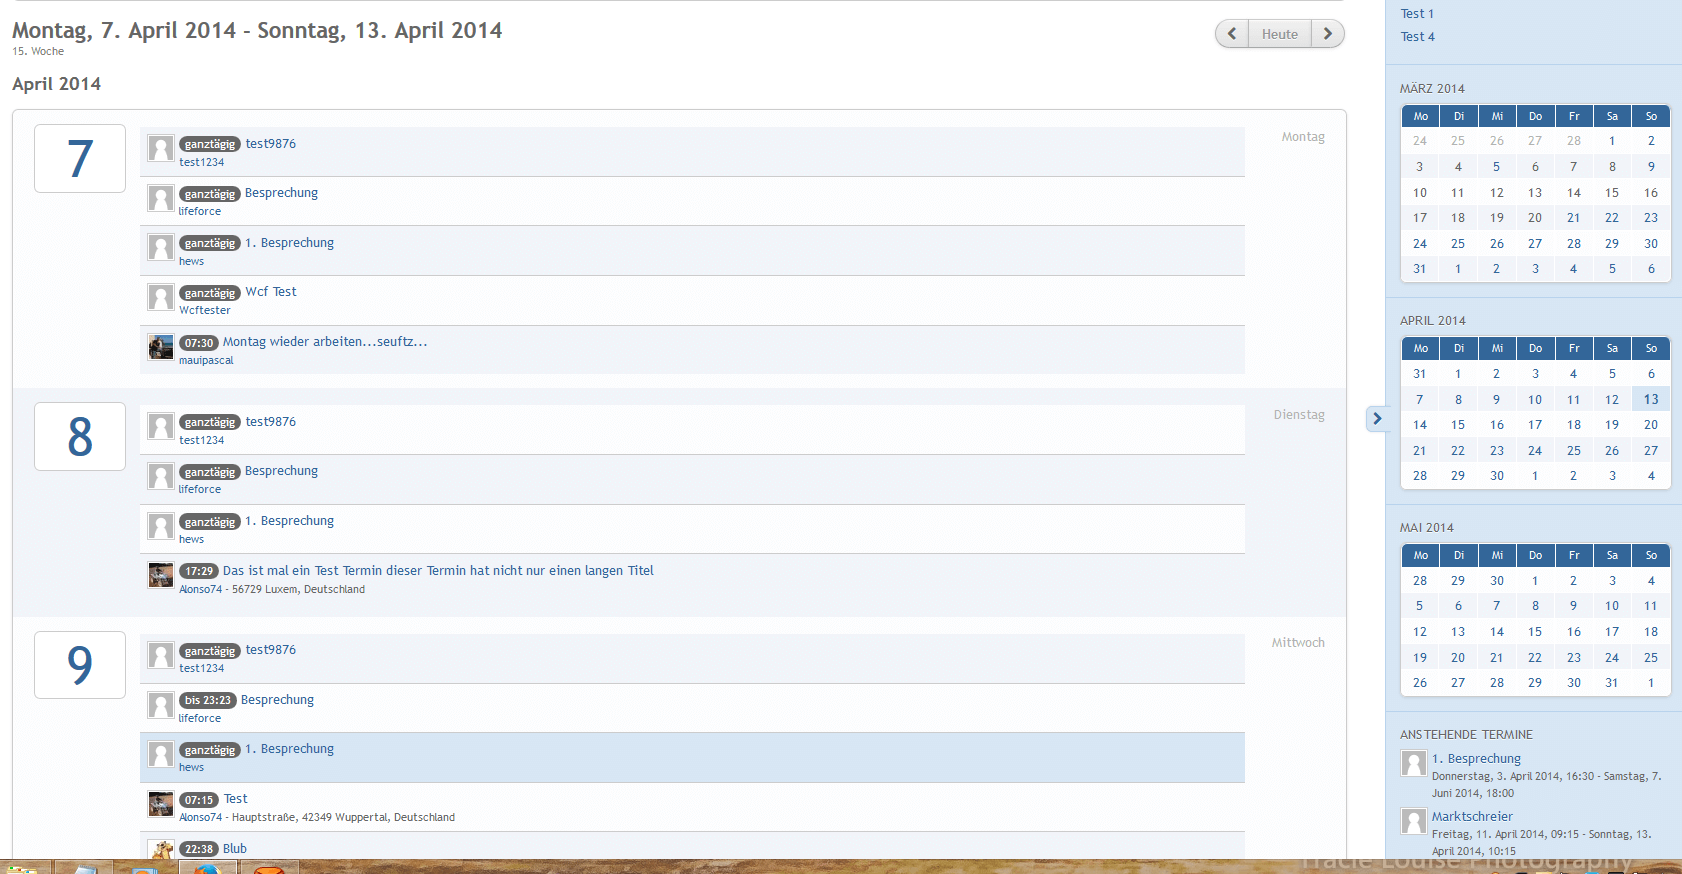
Task: Click avatar next to upcoming Marktschreier event
Action: click(1413, 822)
